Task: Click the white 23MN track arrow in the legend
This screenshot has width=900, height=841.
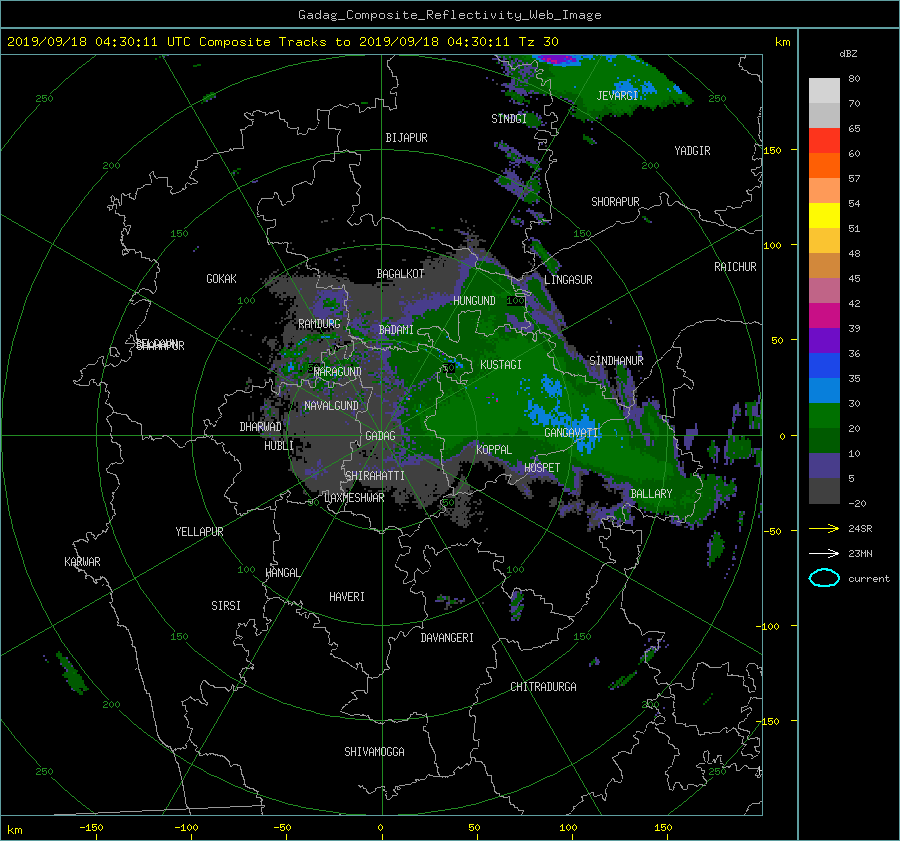Action: [824, 553]
